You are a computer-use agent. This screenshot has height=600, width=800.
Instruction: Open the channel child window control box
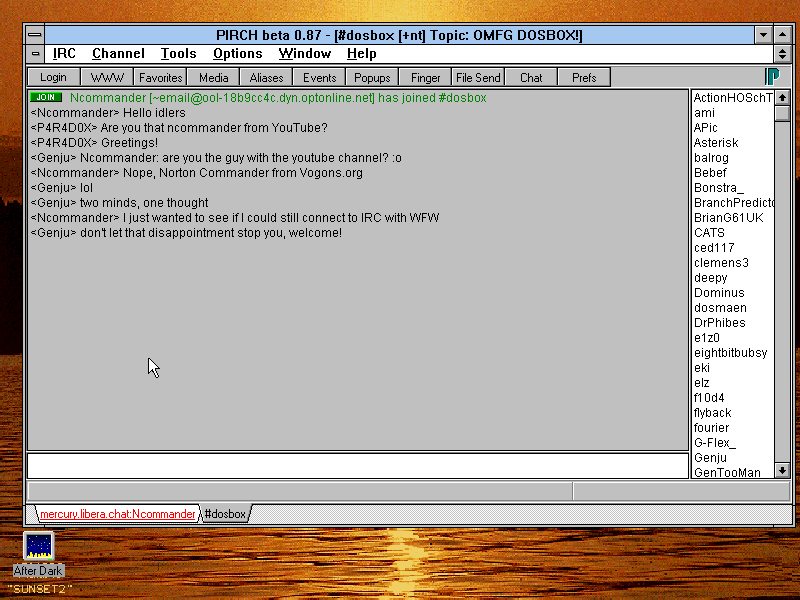click(35, 53)
